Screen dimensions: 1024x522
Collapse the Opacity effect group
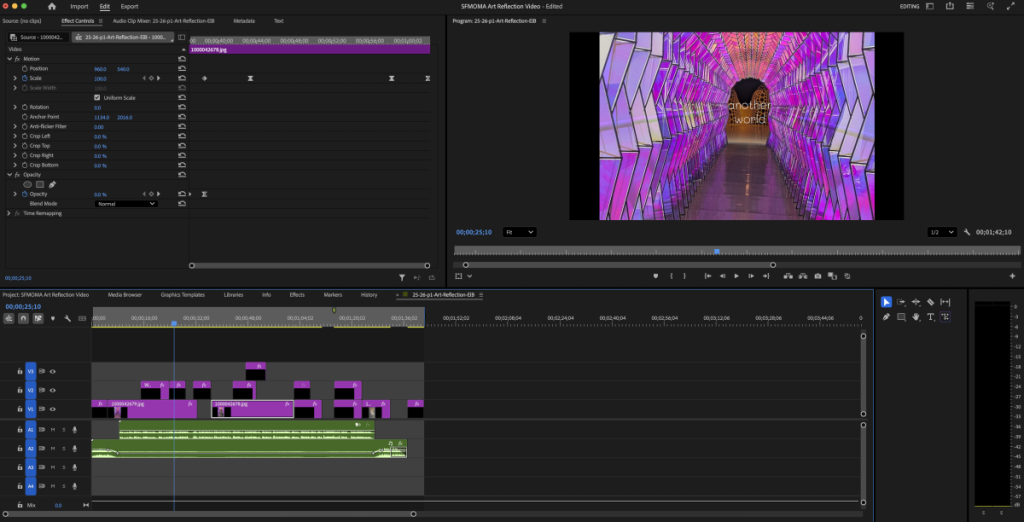[9, 175]
